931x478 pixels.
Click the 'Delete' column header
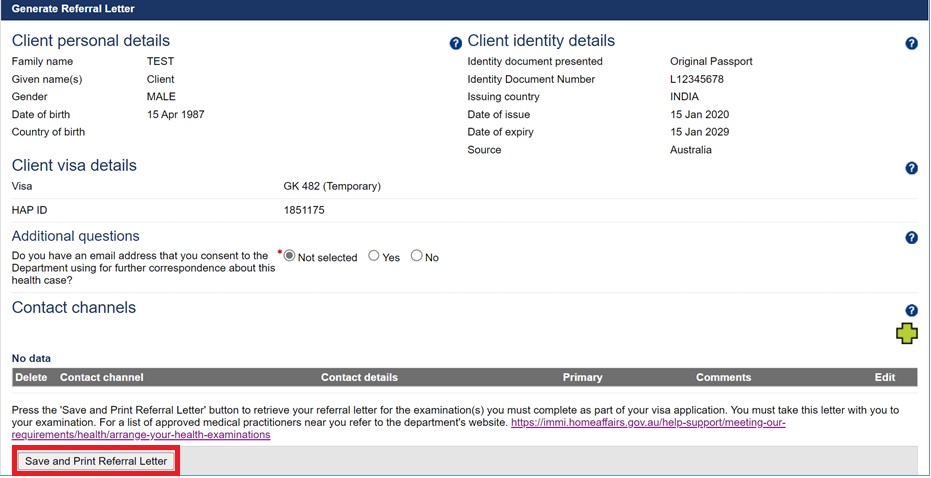pyautogui.click(x=31, y=377)
